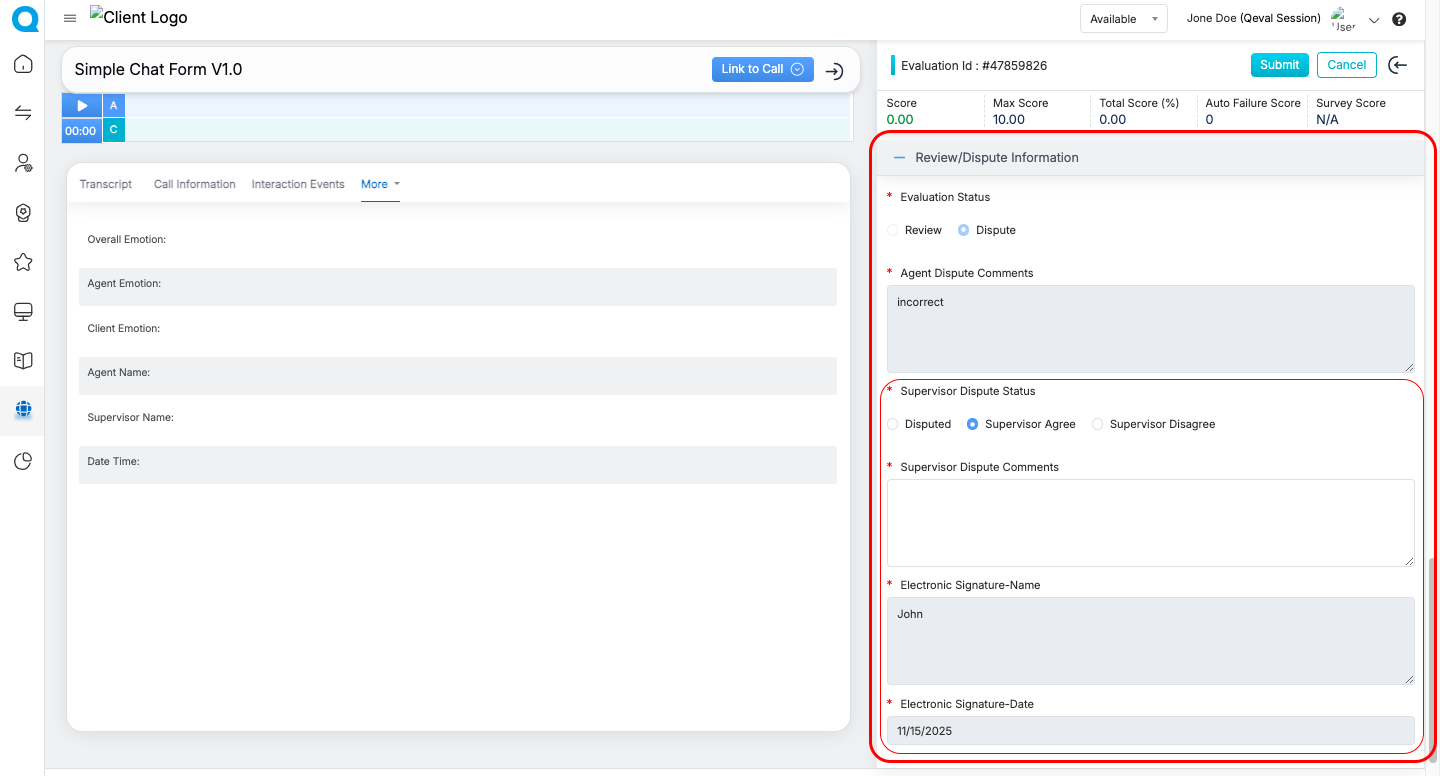
Task: Open the Available status dropdown
Action: coord(1123,19)
